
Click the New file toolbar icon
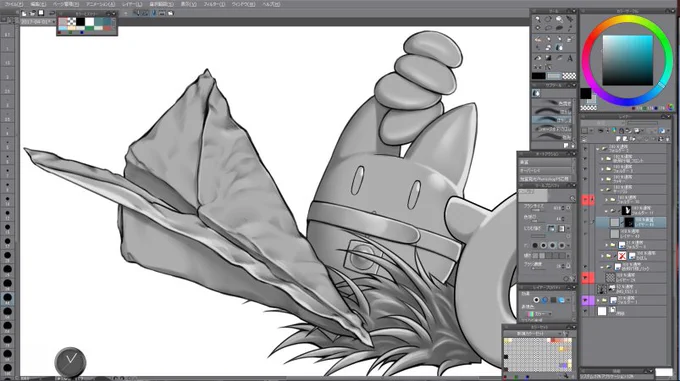point(24,13)
